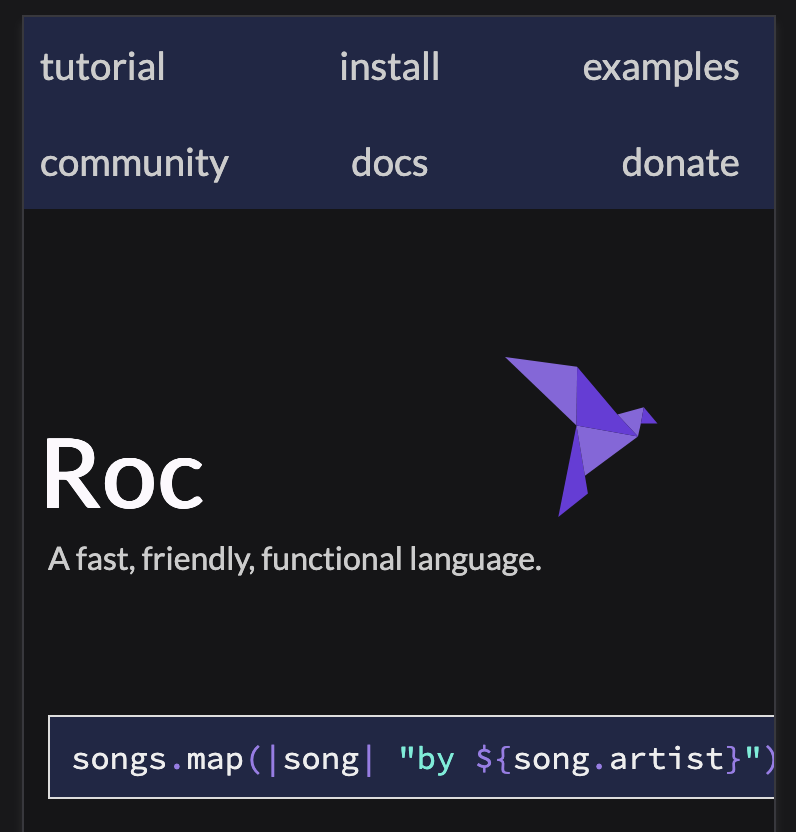Click the 'A fast, friendly, functional language.' tagline
796x832 pixels.
[x=295, y=559]
